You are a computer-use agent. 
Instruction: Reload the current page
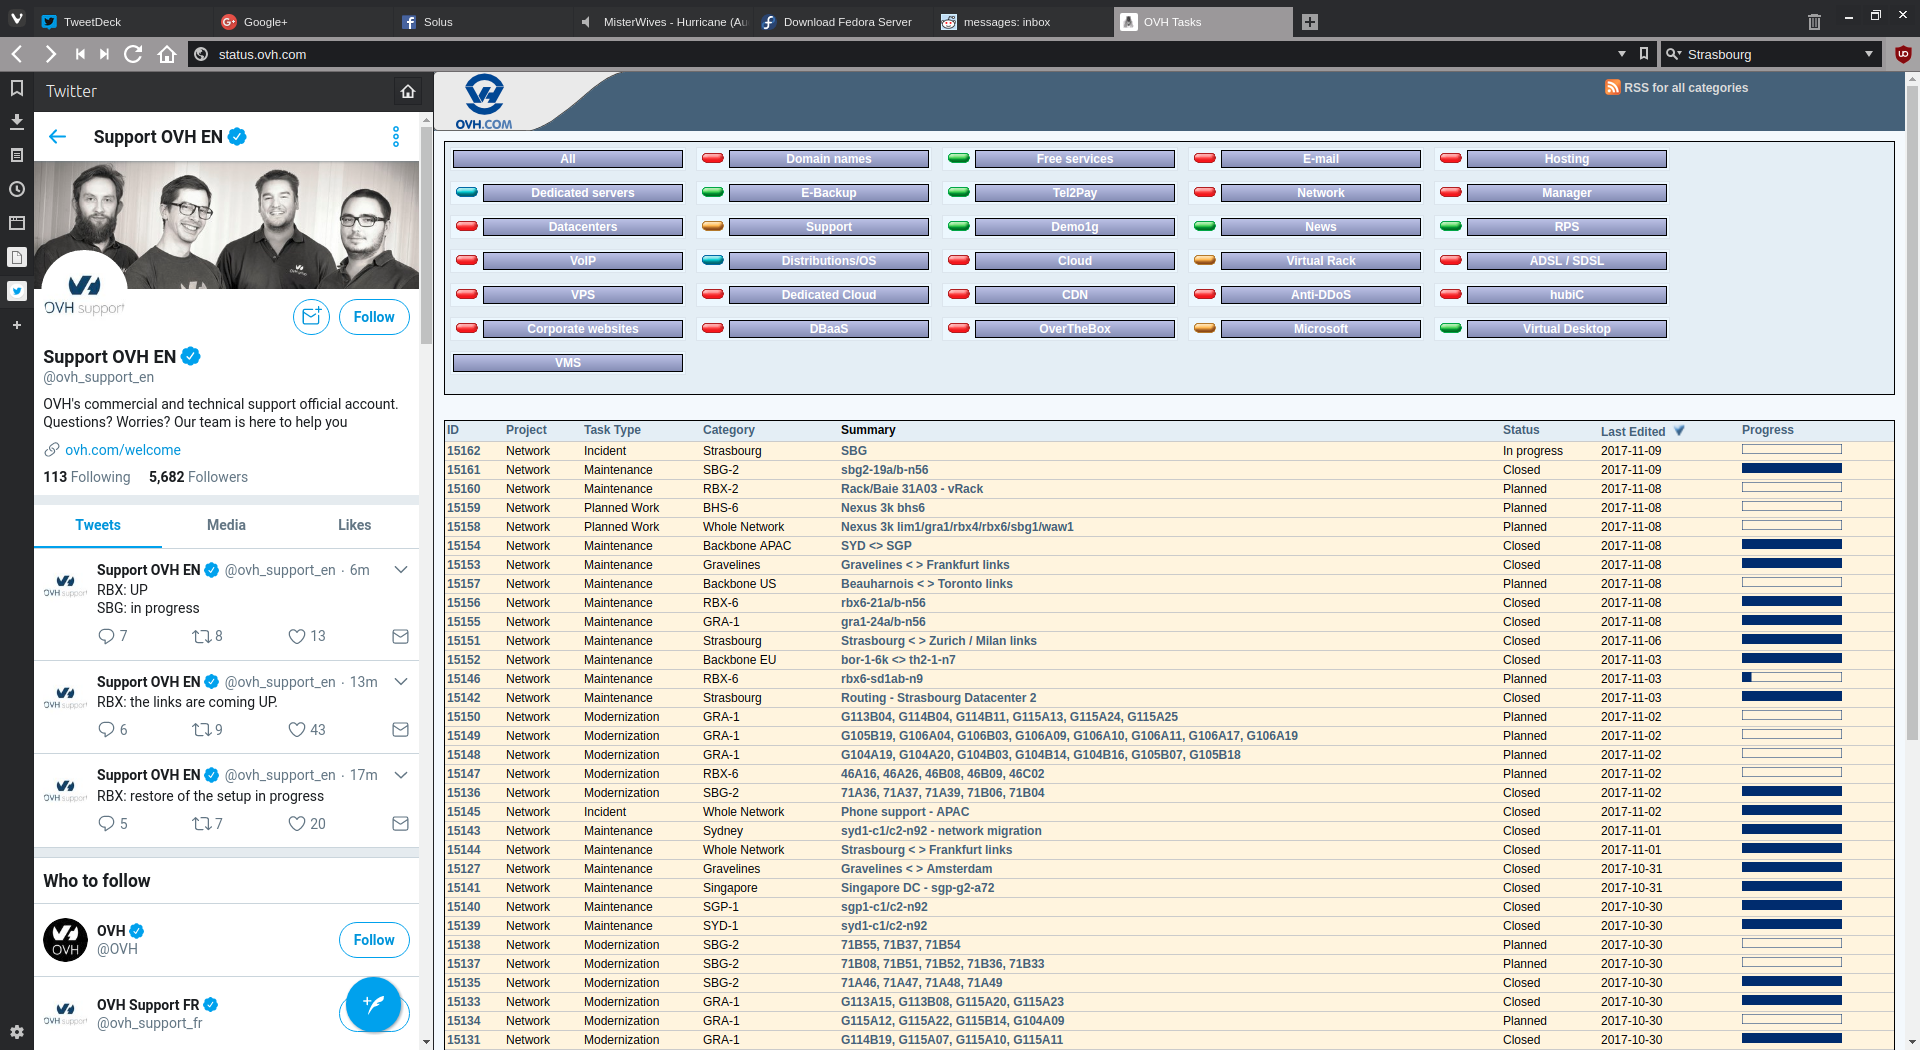133,54
